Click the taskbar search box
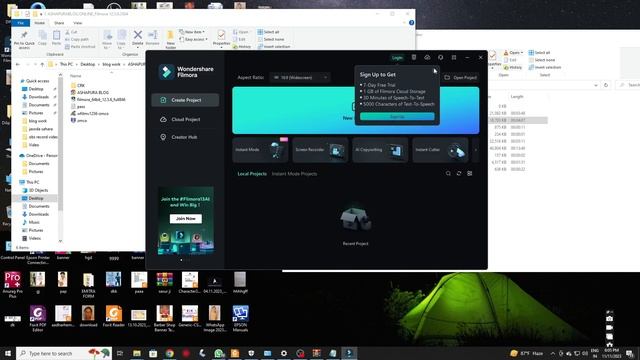Screen dimensions: 640x360 tap(64, 353)
